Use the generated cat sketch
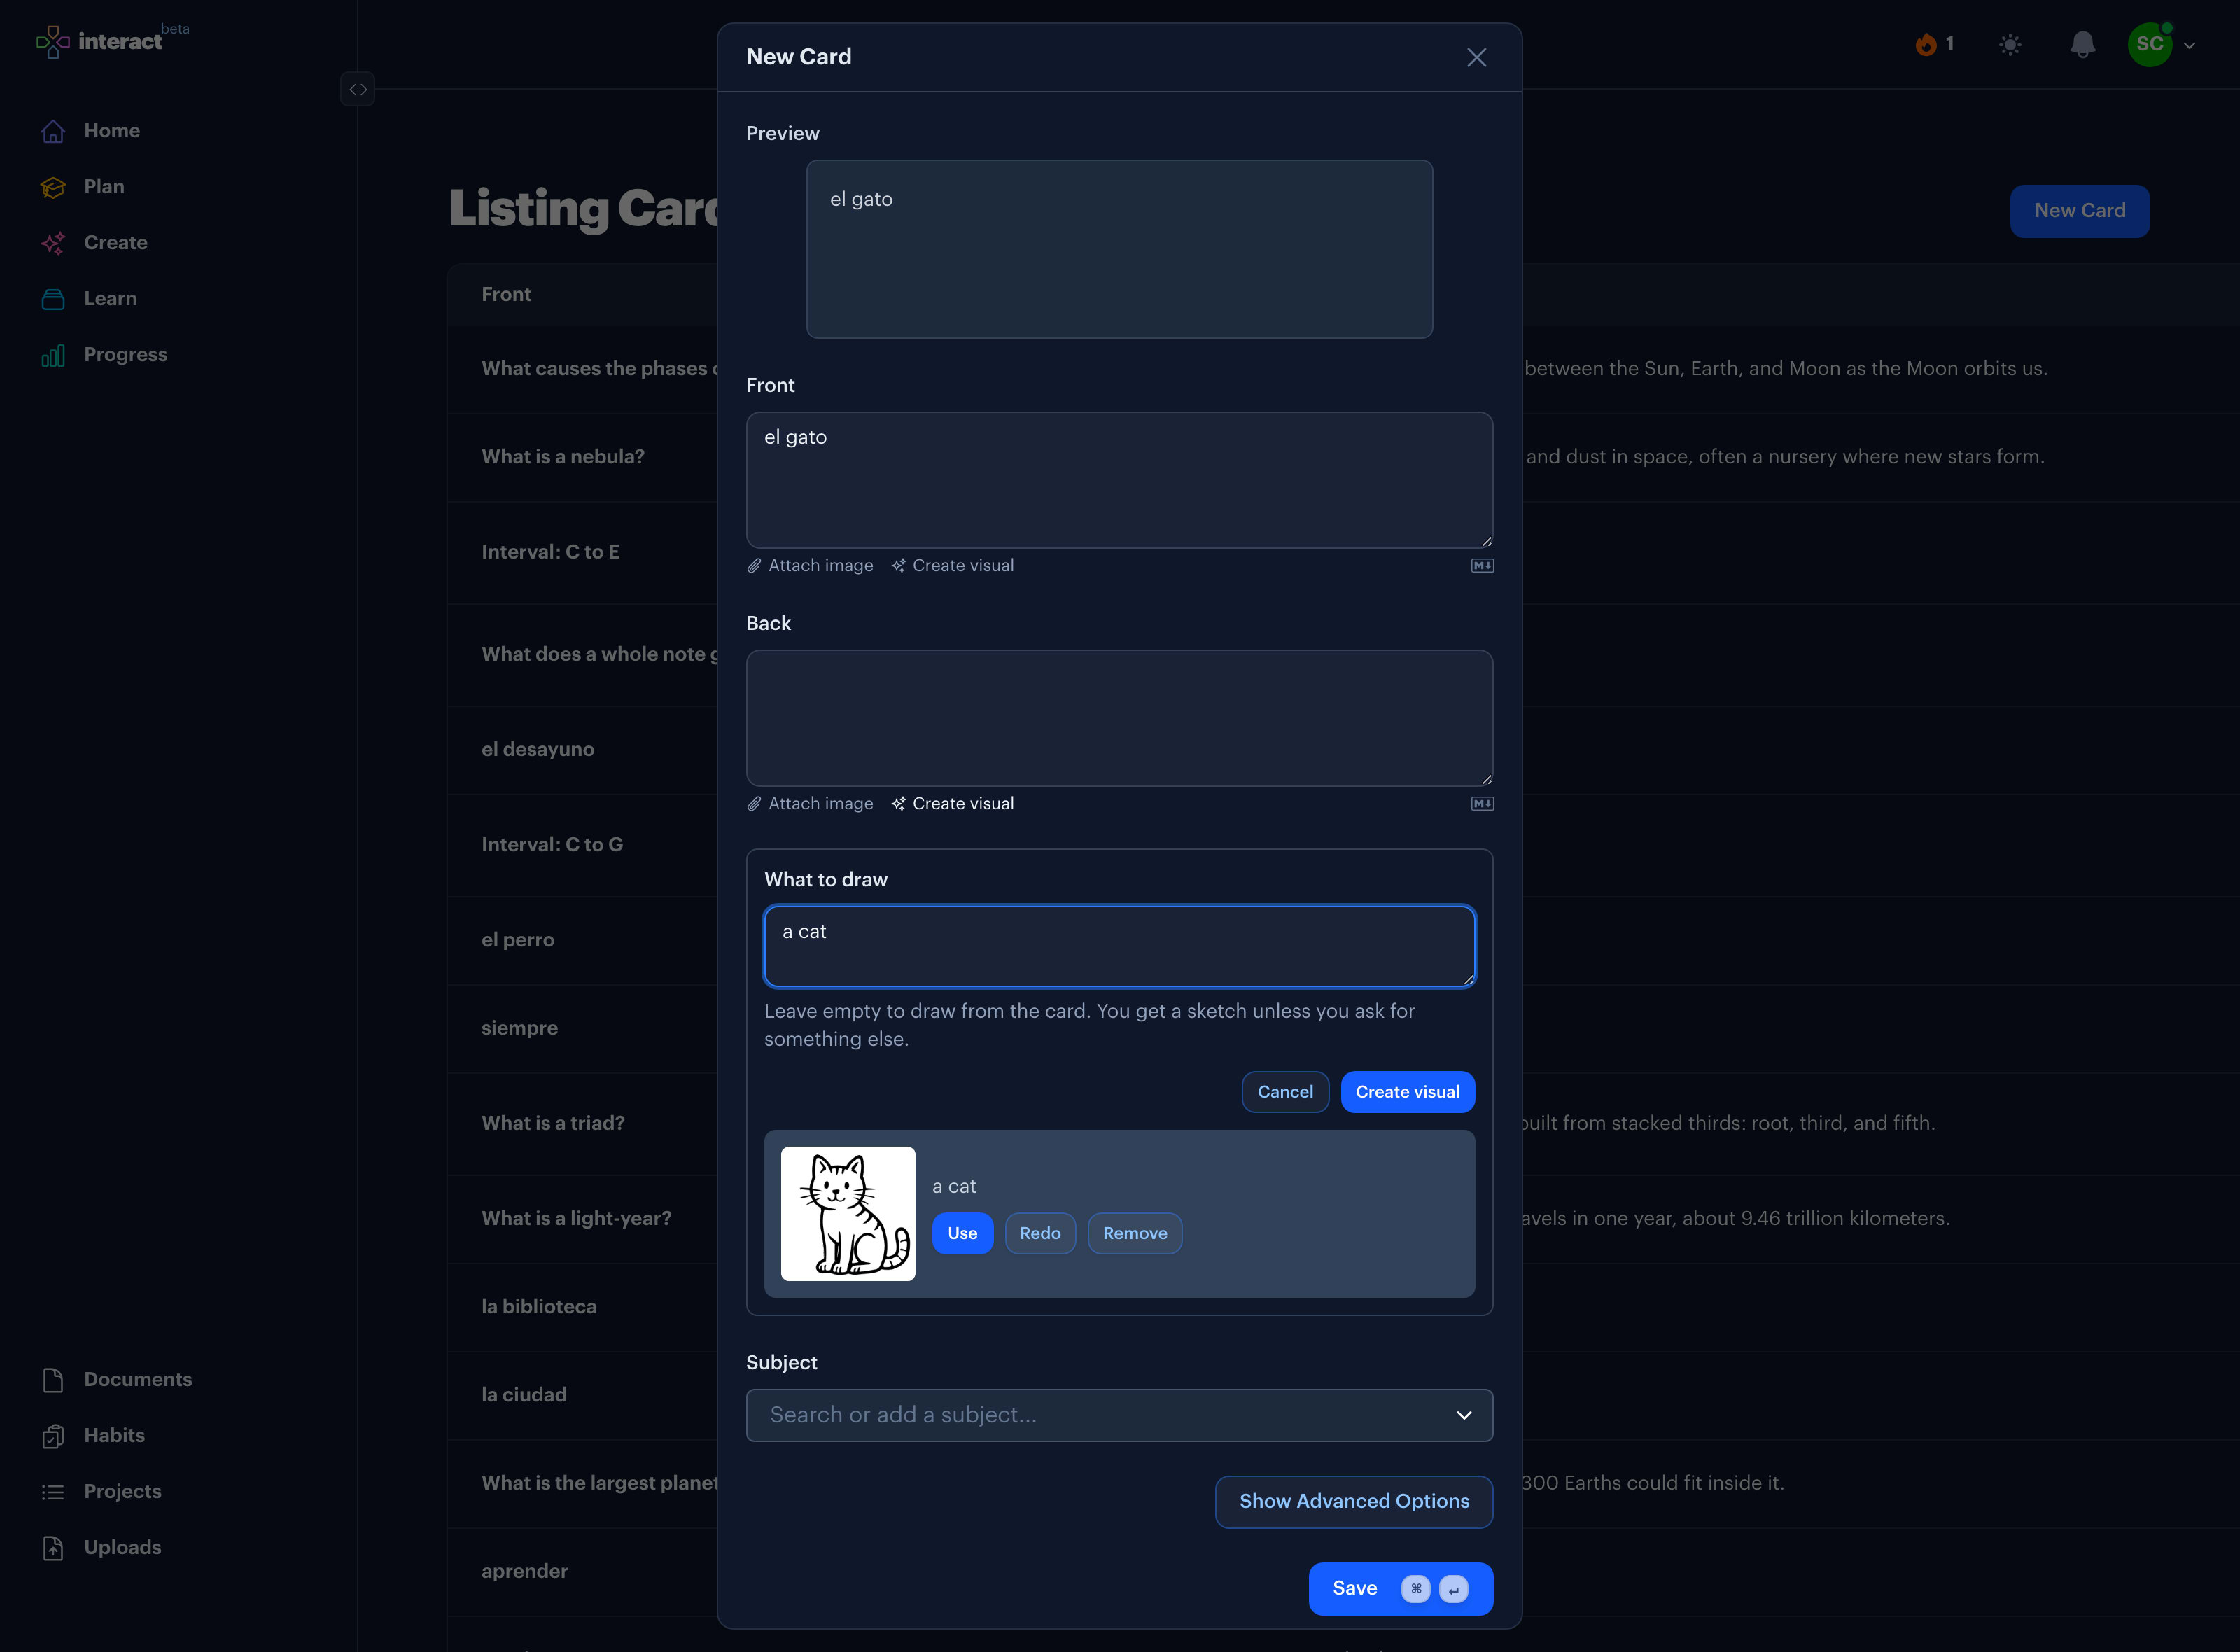 [962, 1233]
